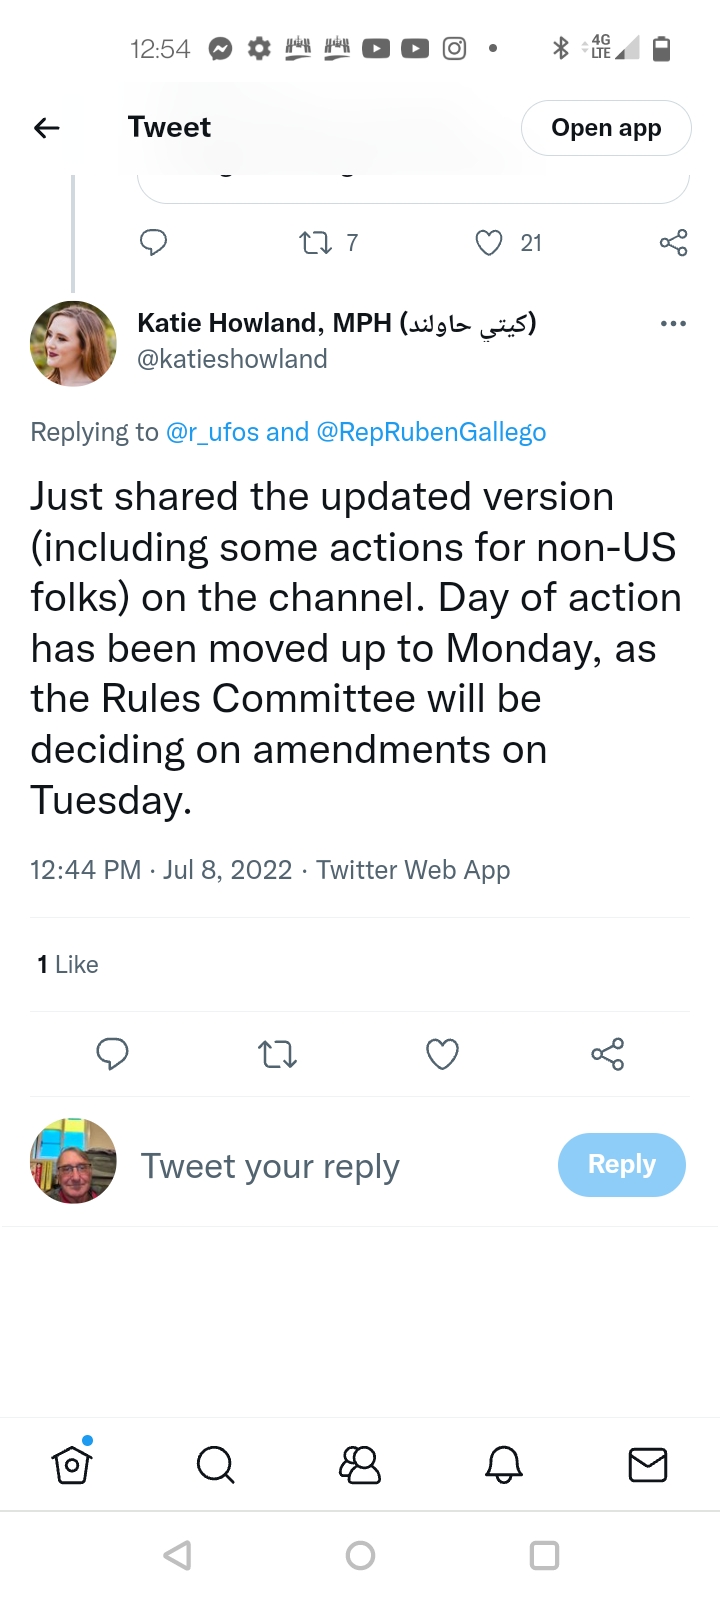Screen dimensions: 720x1600
Task: Like the parent tweet with 21 likes
Action: tap(489, 243)
